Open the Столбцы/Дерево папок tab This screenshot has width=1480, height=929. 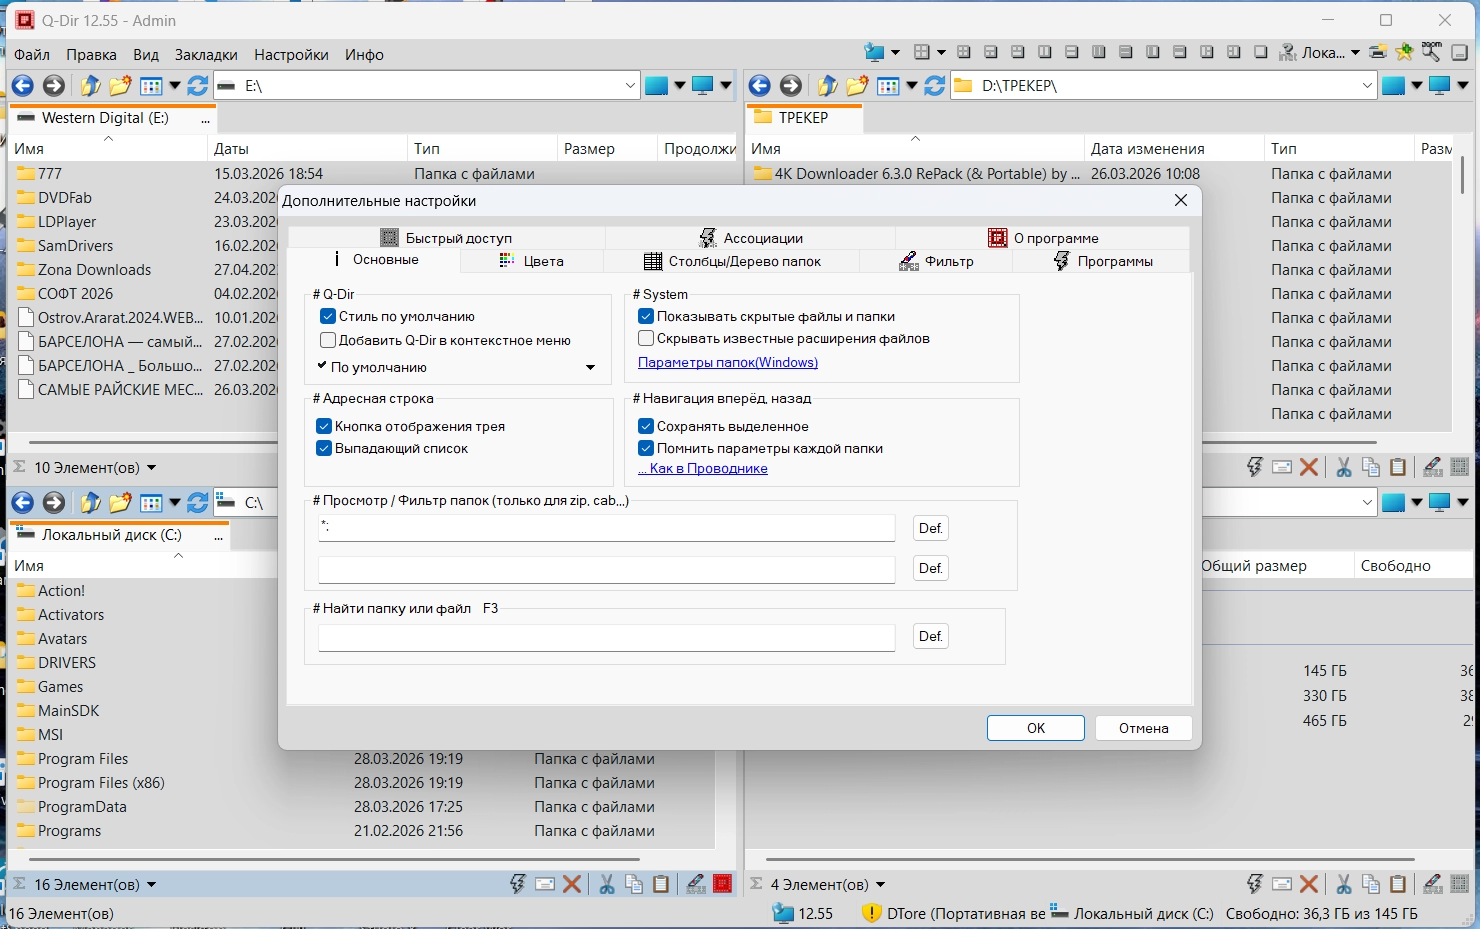pyautogui.click(x=732, y=261)
